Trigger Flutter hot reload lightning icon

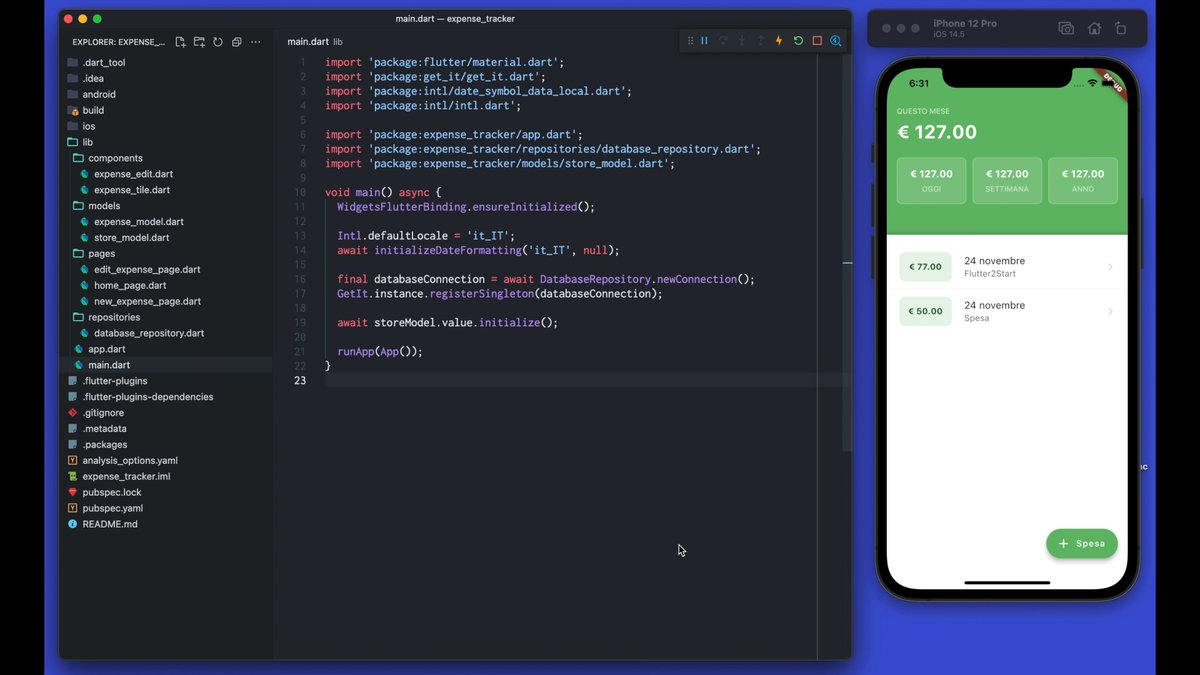779,41
